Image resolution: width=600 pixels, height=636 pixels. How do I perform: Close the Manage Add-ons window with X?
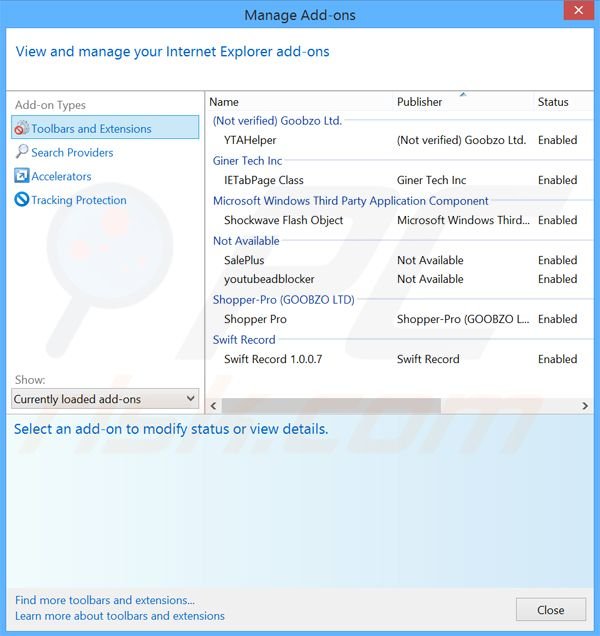tap(578, 10)
